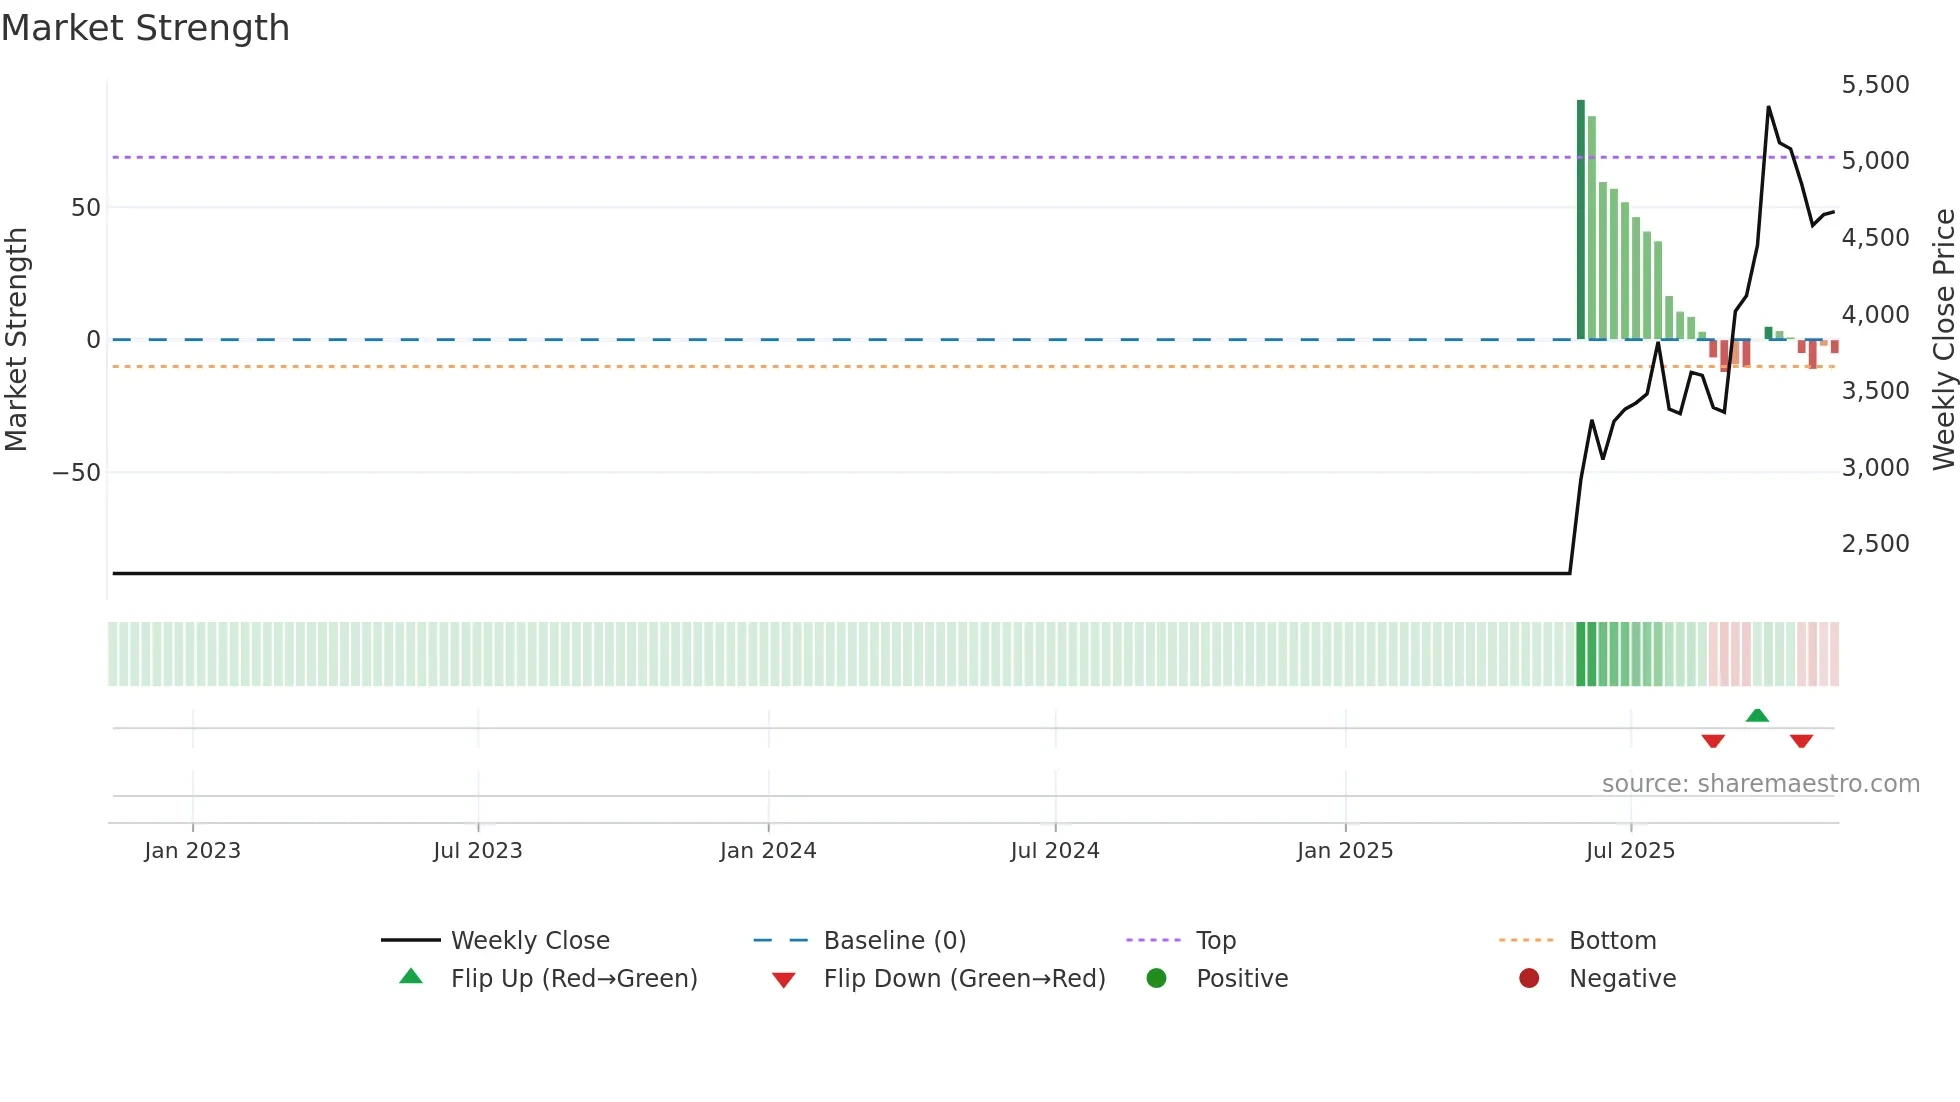1960x1102 pixels.
Task: Click the weekly close price peak
Action: point(1768,107)
